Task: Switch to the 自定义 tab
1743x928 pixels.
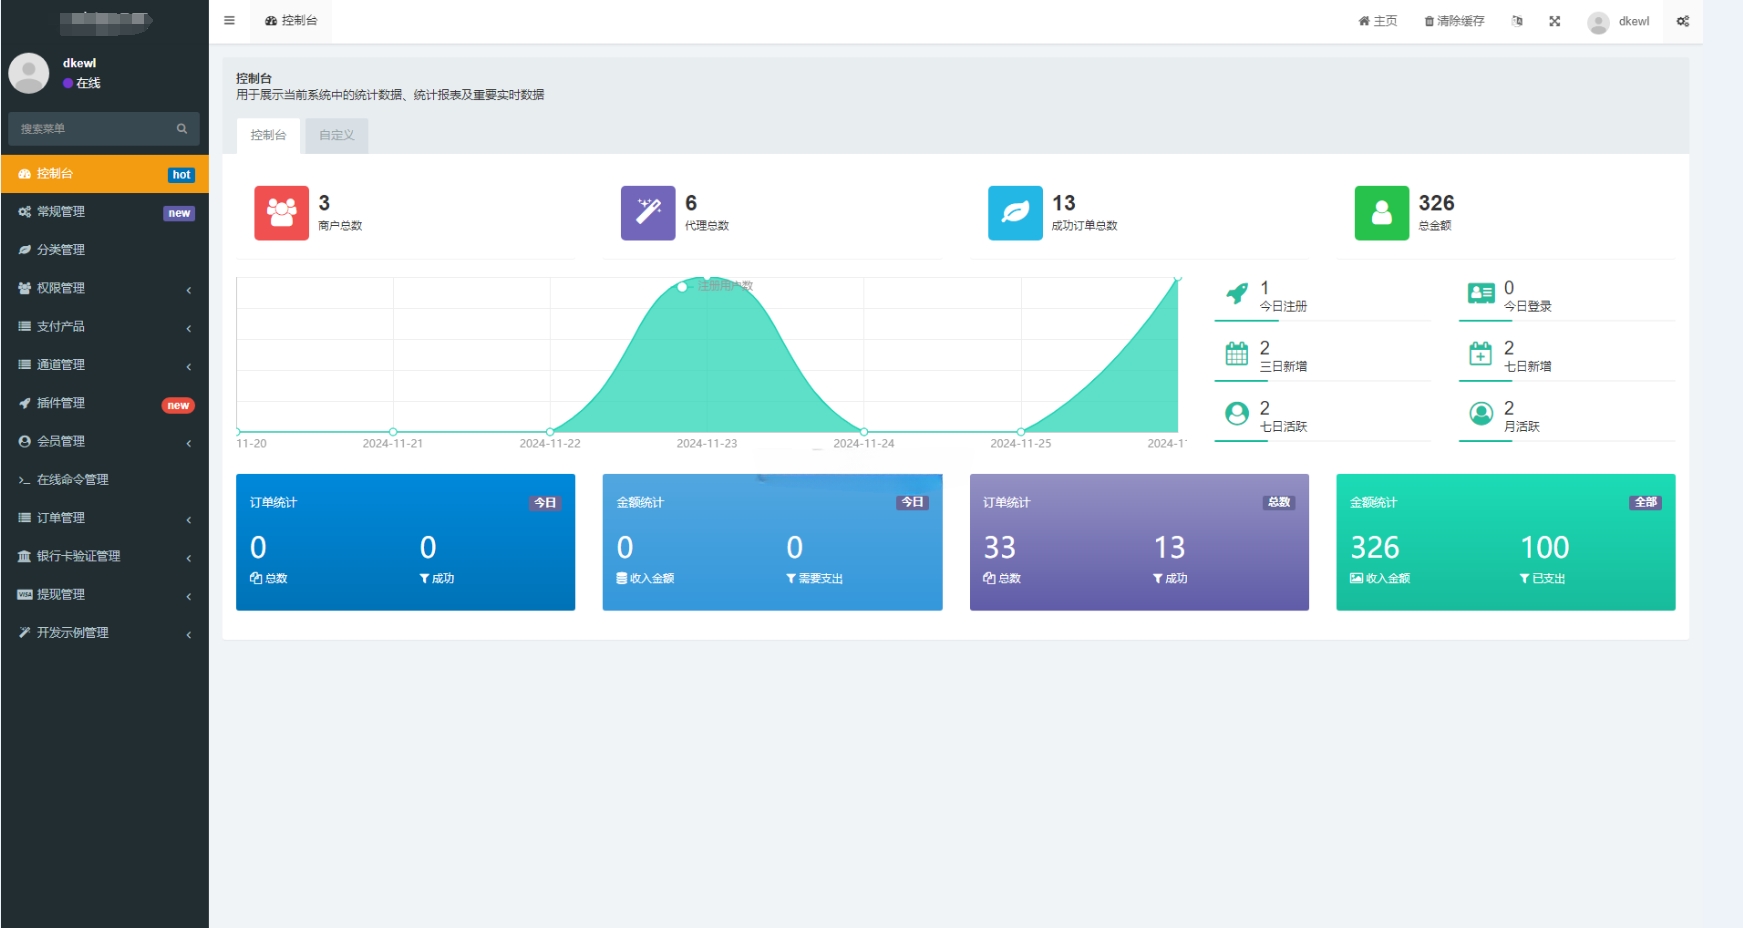Action: click(337, 135)
